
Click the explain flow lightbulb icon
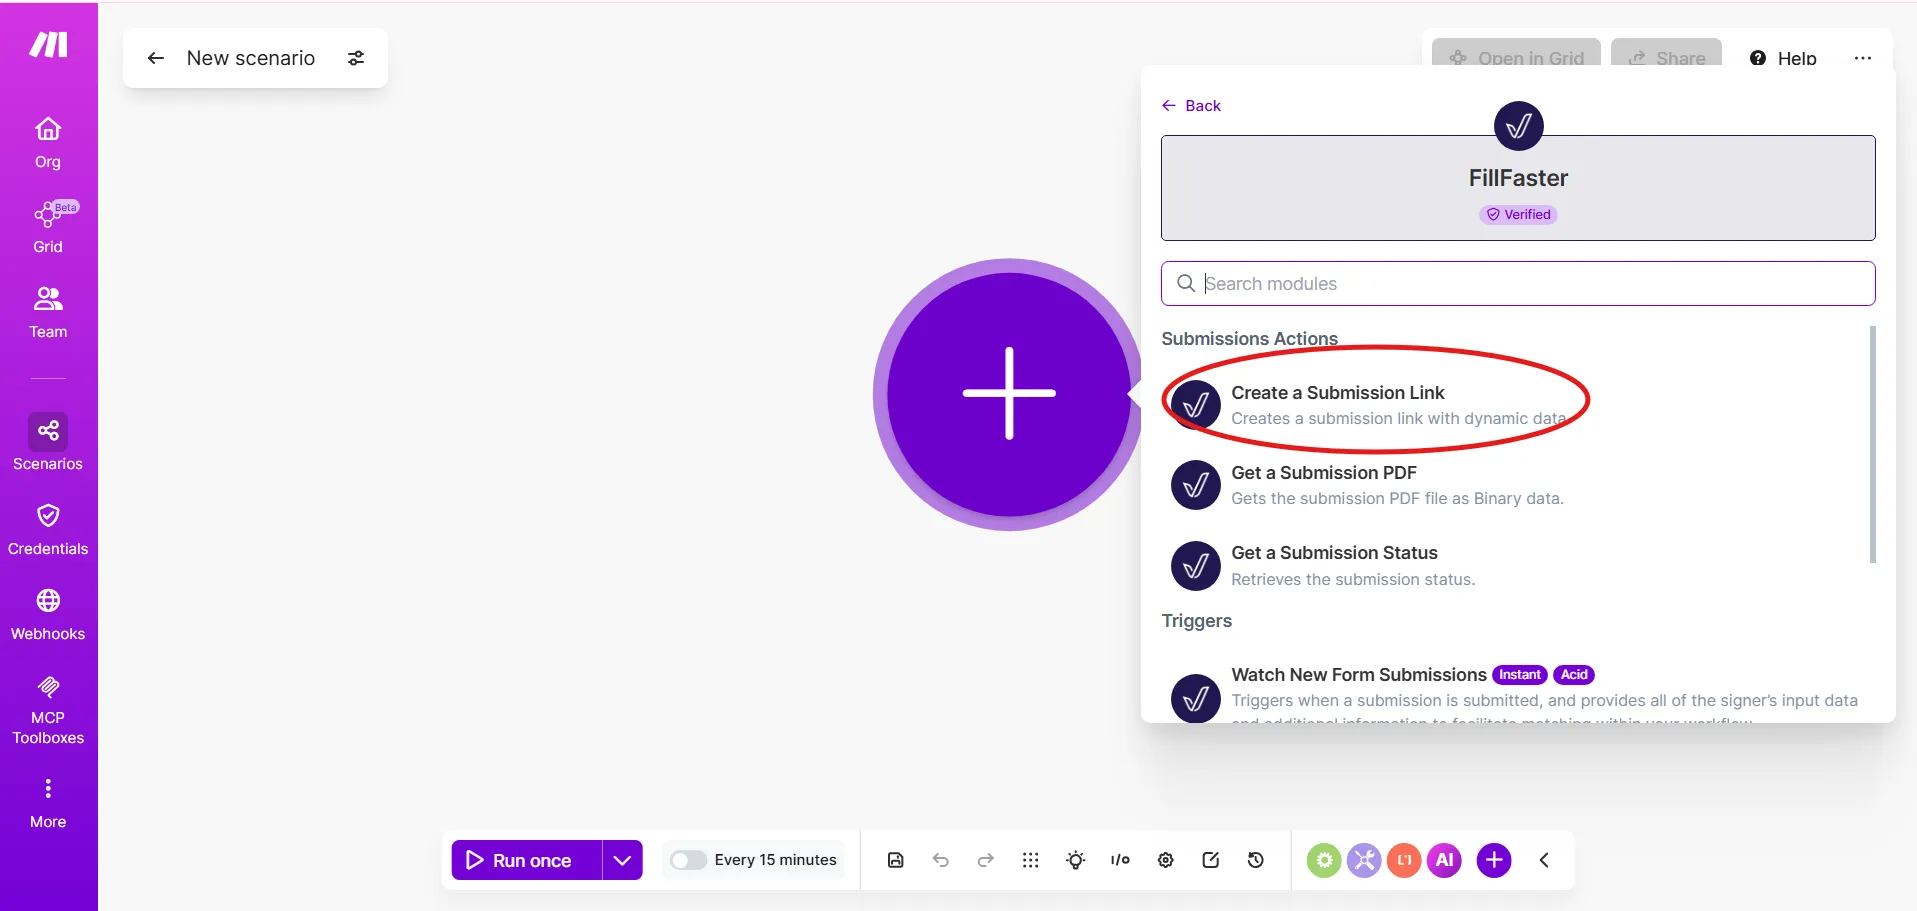pos(1076,860)
